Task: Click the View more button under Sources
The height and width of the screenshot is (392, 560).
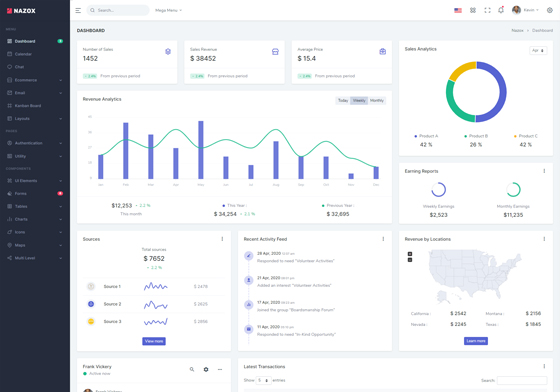Action: 154,341
